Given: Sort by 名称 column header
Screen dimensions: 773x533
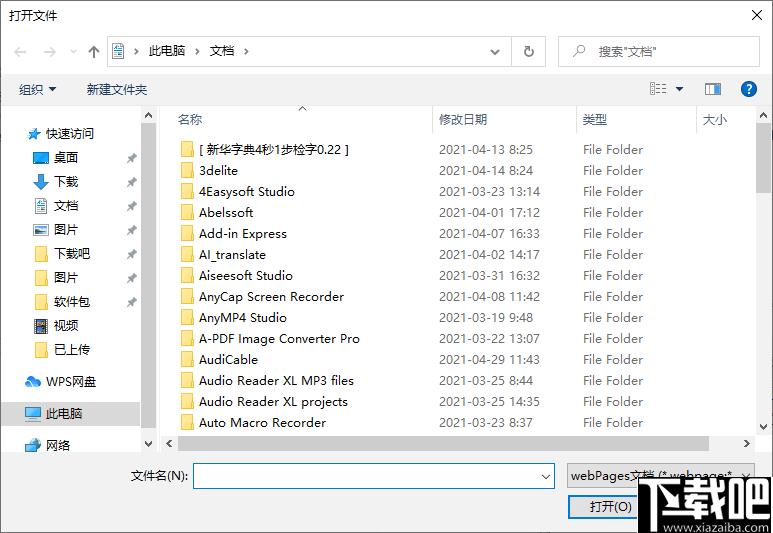Looking at the screenshot, I should (190, 119).
